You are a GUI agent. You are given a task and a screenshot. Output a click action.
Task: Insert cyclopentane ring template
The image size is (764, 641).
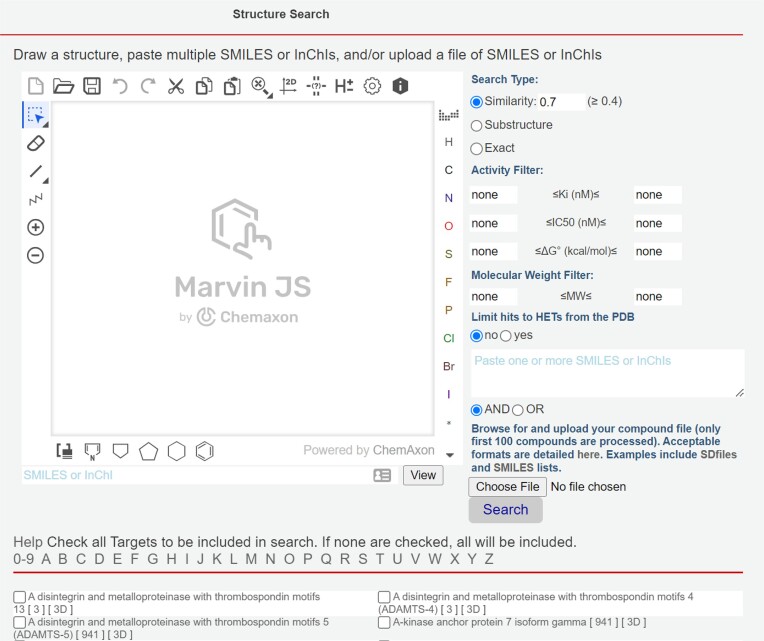pyautogui.click(x=148, y=451)
